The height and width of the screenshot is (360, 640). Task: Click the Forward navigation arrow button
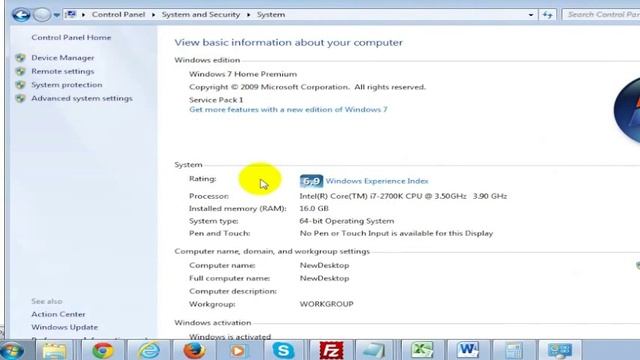tap(42, 15)
